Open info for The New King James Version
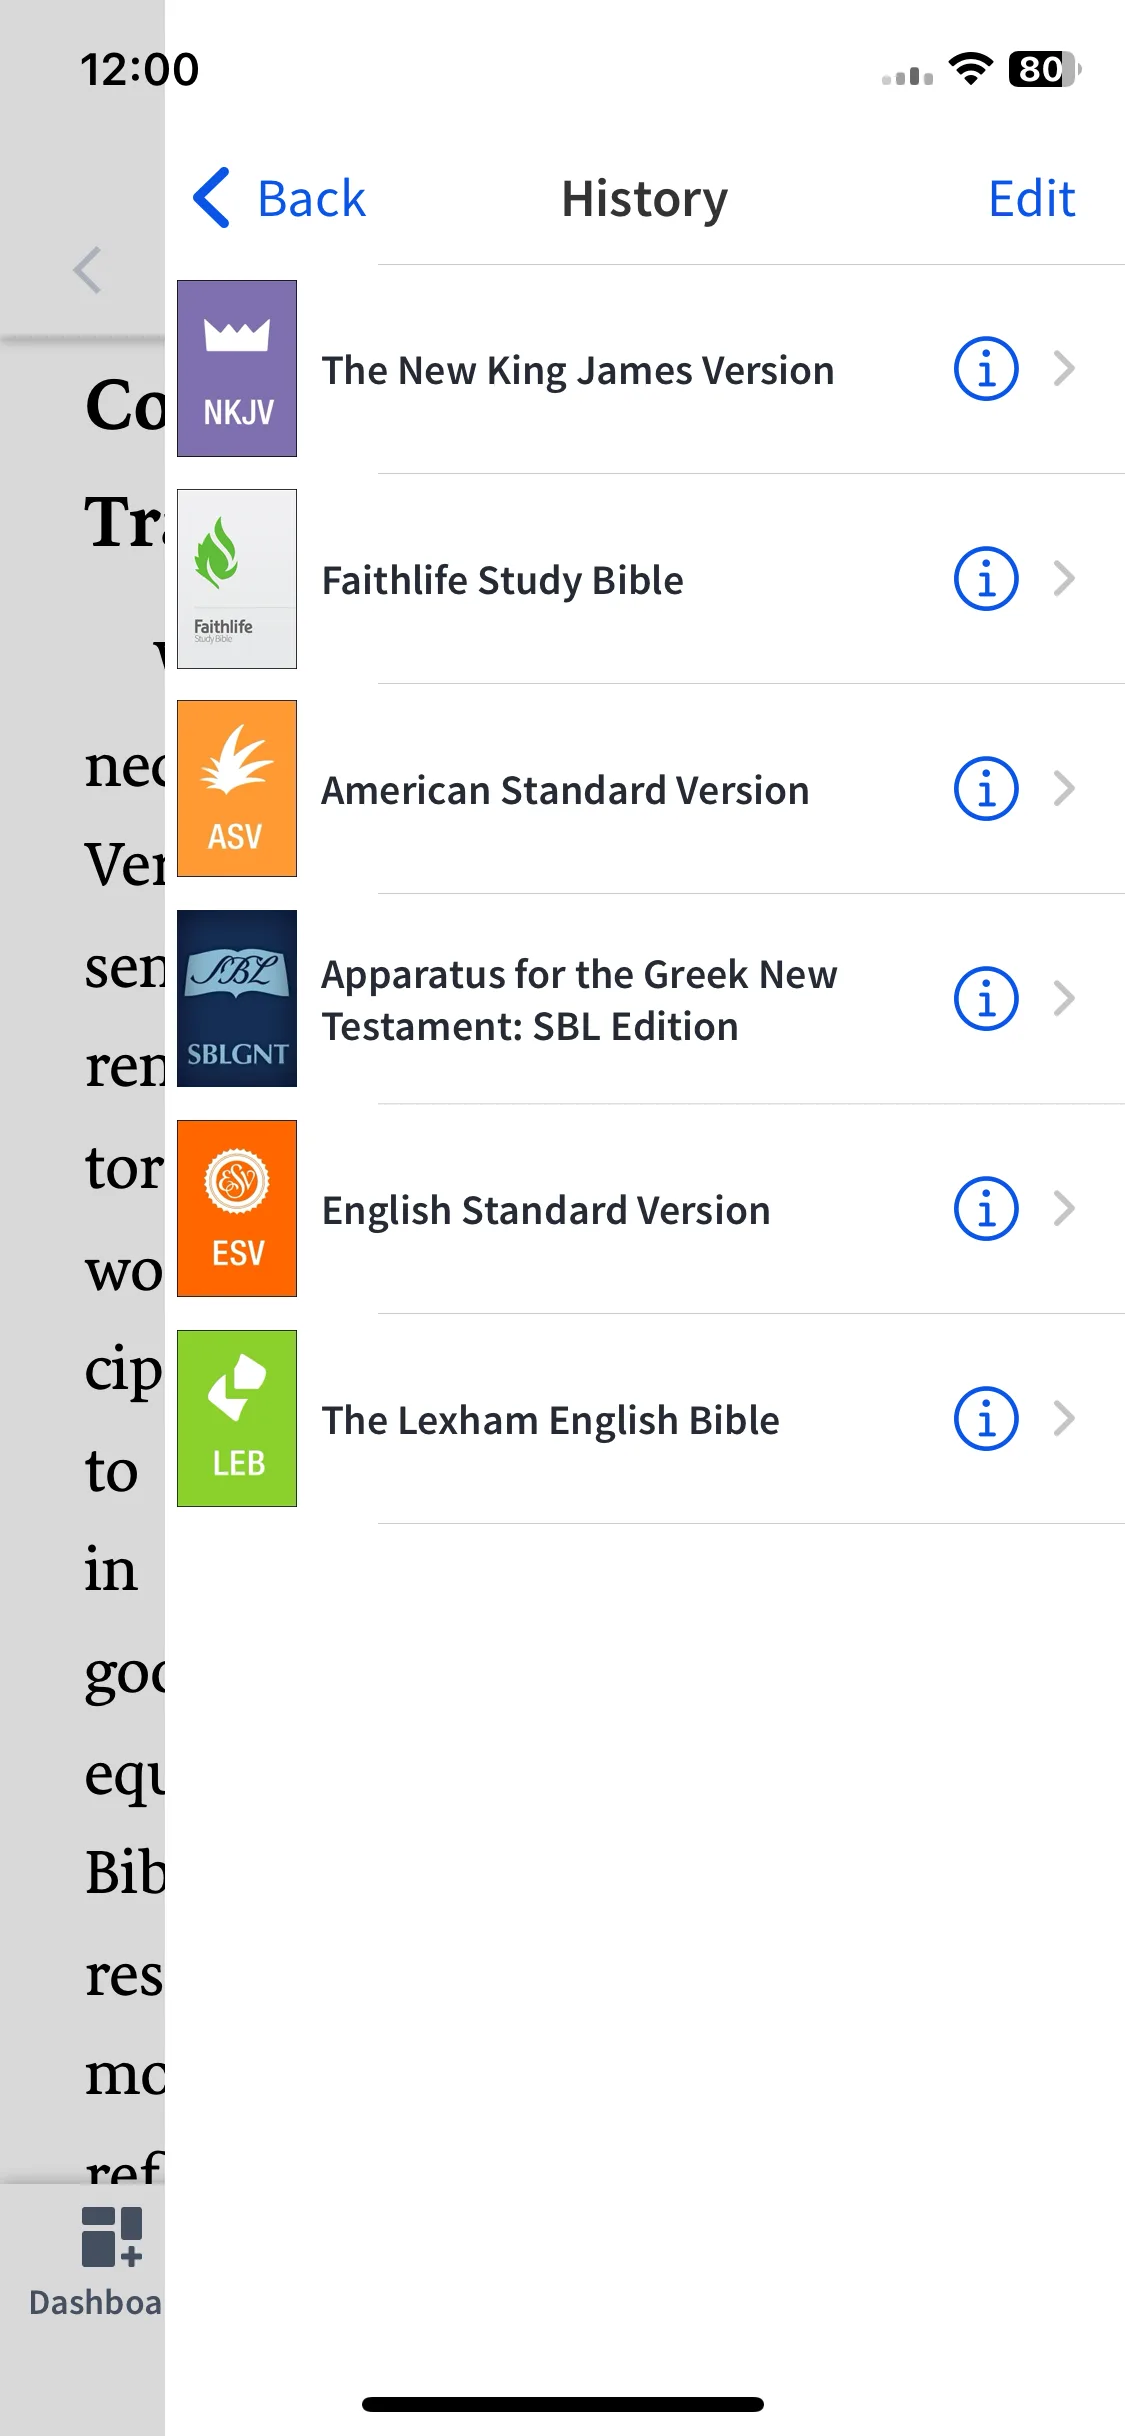This screenshot has height=2436, width=1125. tap(986, 369)
